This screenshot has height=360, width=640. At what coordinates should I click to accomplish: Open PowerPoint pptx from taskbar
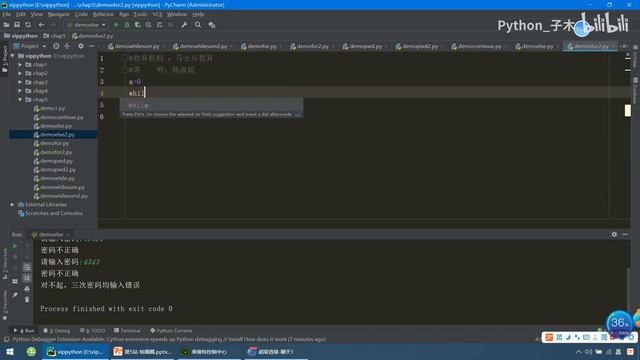point(142,351)
